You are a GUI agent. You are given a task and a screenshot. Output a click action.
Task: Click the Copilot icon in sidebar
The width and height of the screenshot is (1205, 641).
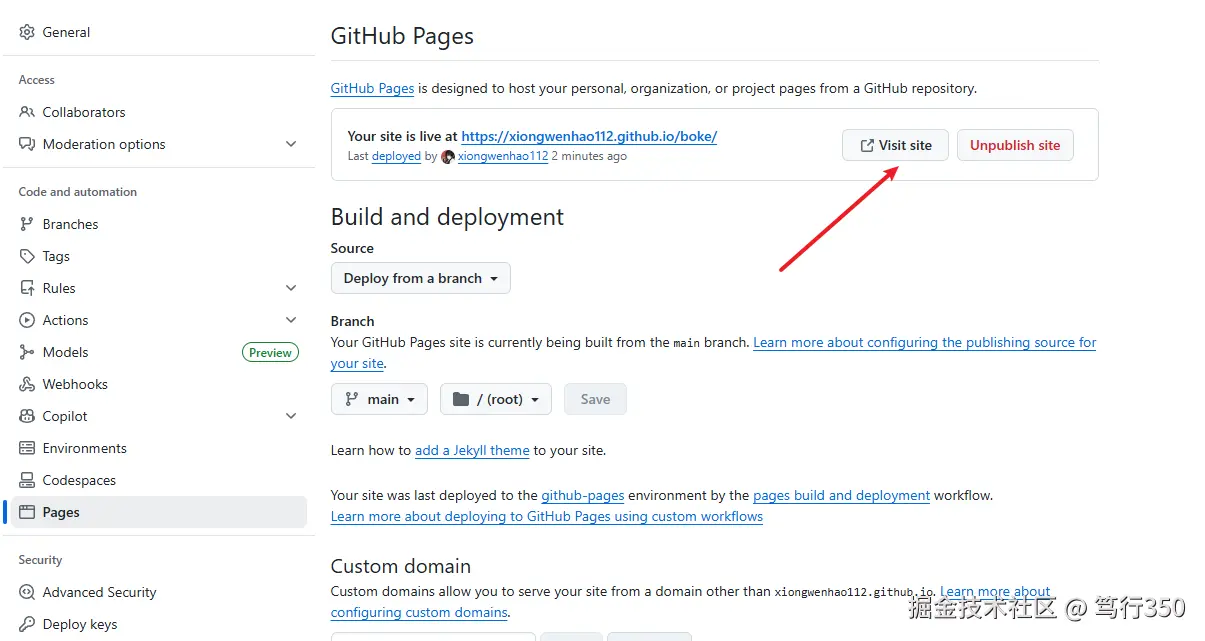[27, 416]
